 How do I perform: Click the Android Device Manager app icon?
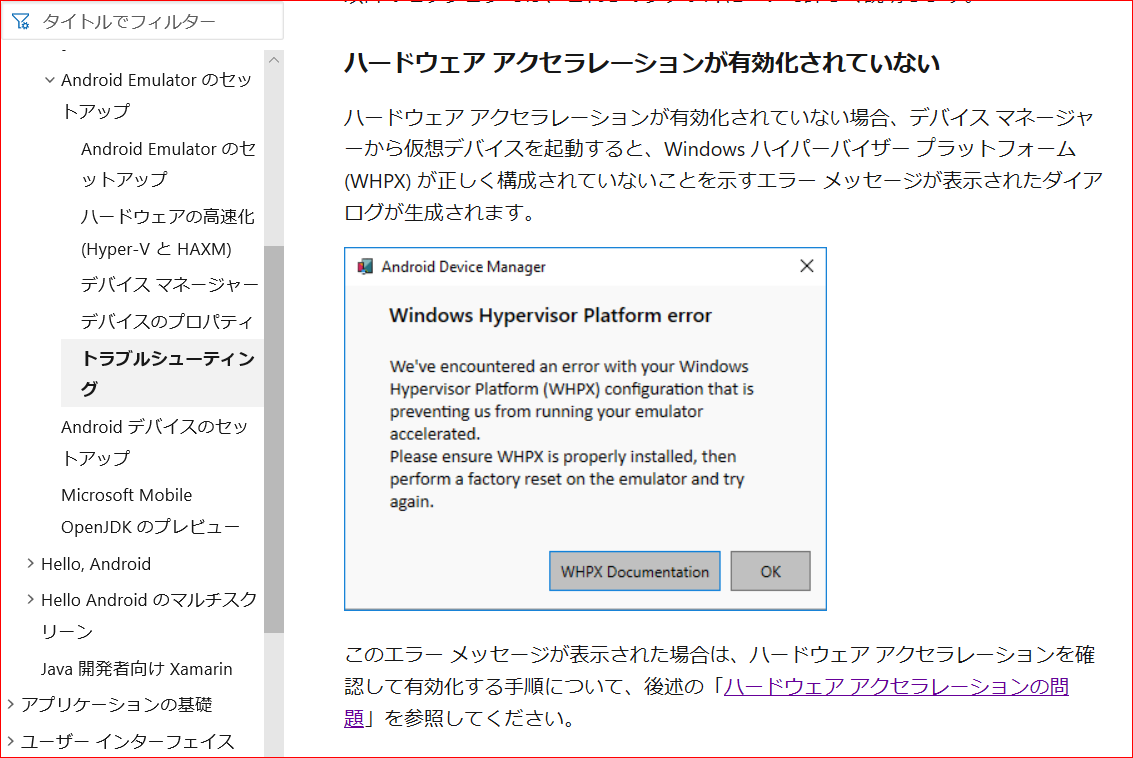[366, 267]
